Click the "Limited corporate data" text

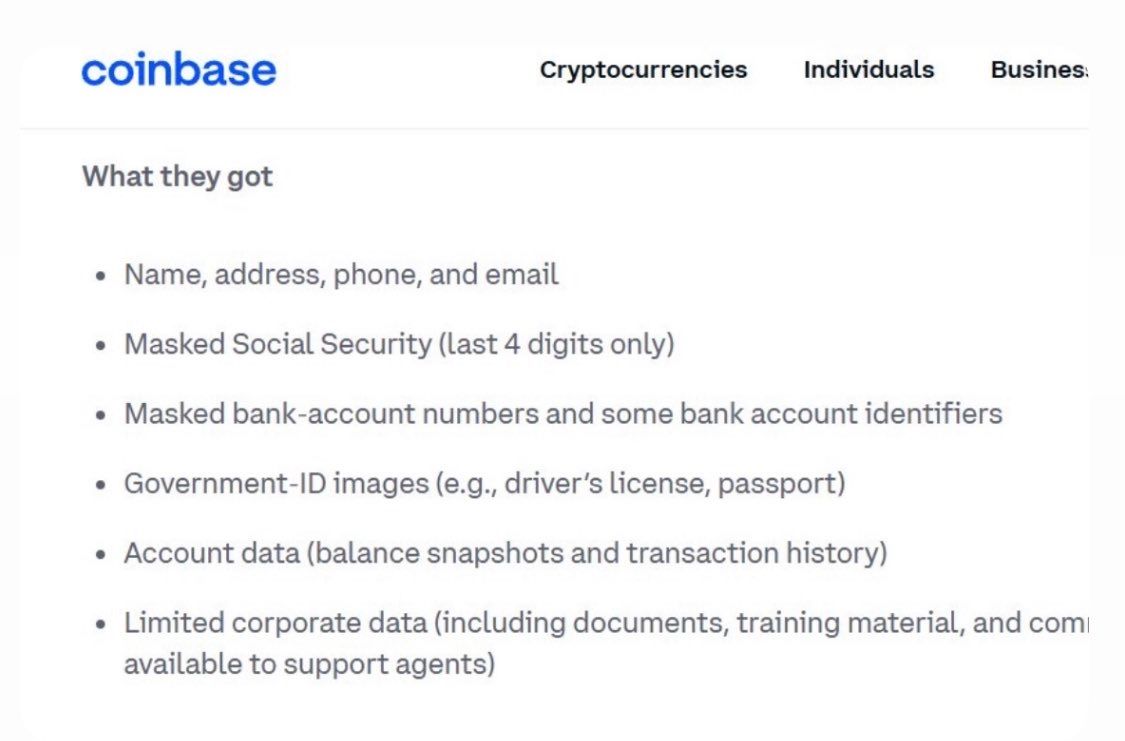[x=277, y=623]
